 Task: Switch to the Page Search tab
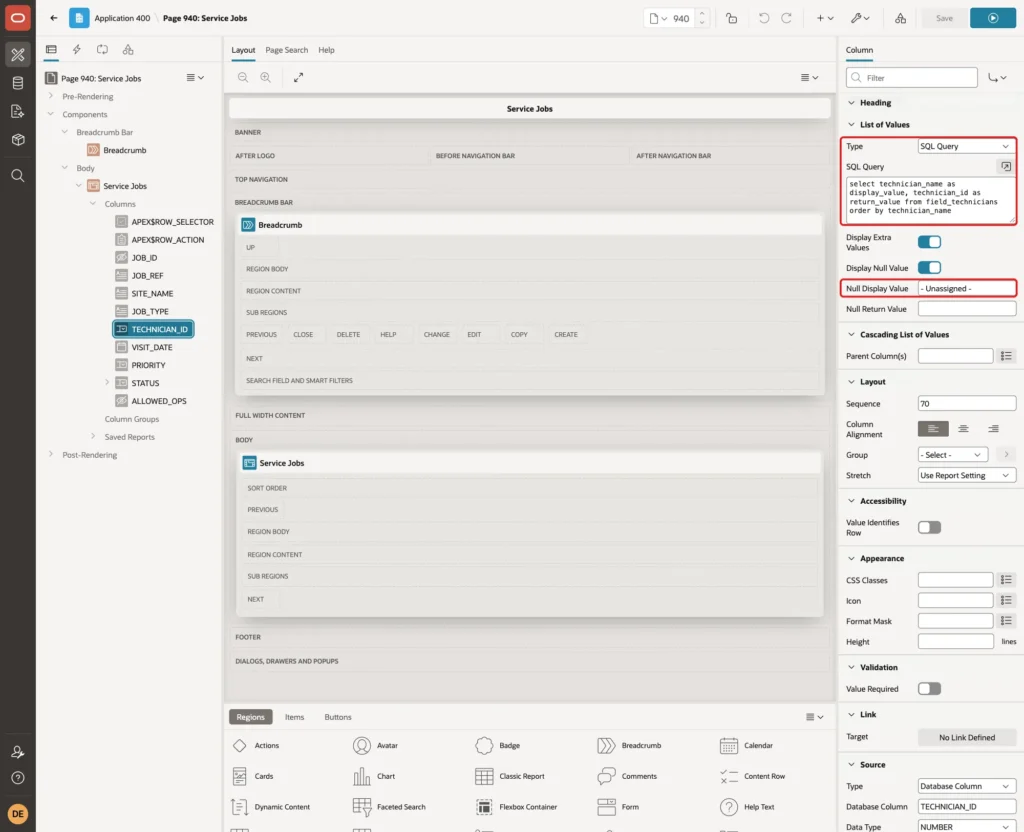[286, 50]
